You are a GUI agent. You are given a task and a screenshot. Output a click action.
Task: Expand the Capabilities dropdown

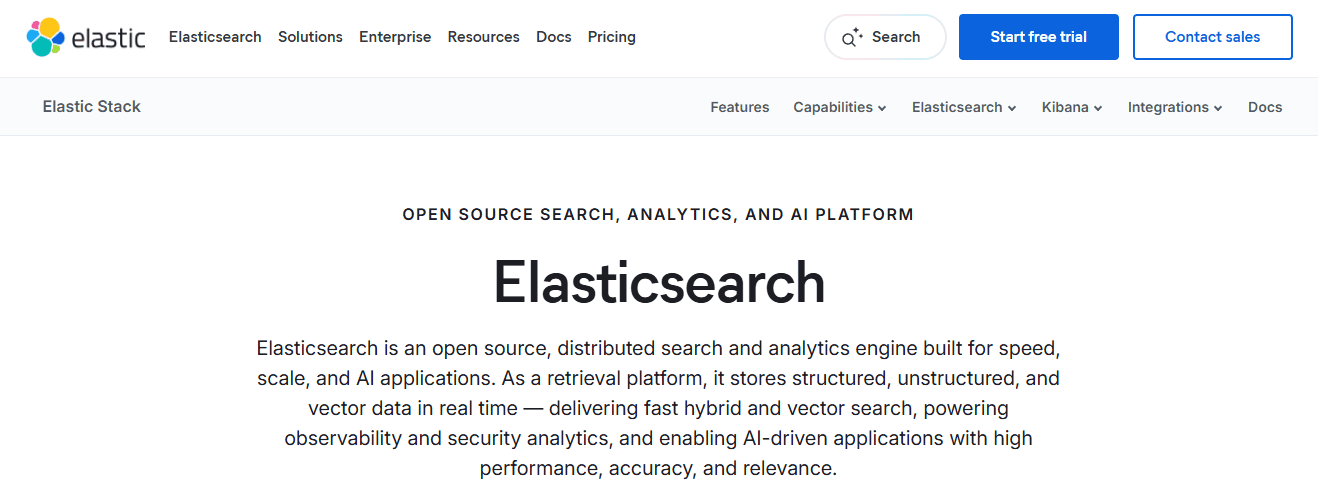pyautogui.click(x=840, y=107)
